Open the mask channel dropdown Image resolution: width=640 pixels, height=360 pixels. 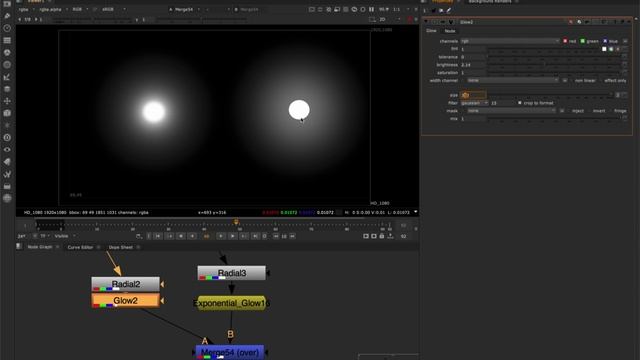[511, 111]
